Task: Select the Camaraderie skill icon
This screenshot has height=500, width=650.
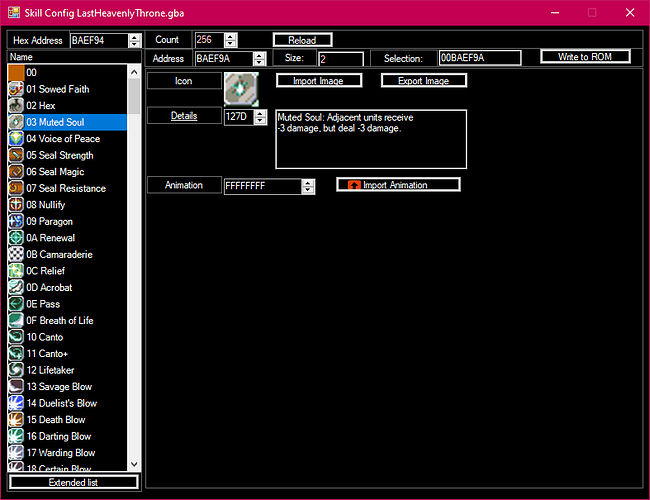Action: [16, 254]
